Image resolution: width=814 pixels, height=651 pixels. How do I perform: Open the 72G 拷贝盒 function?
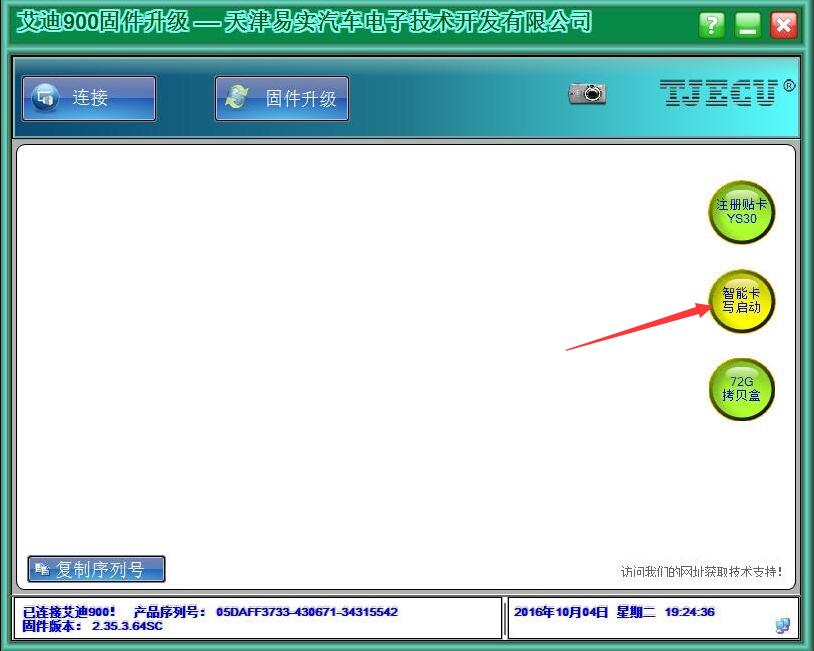[x=741, y=389]
